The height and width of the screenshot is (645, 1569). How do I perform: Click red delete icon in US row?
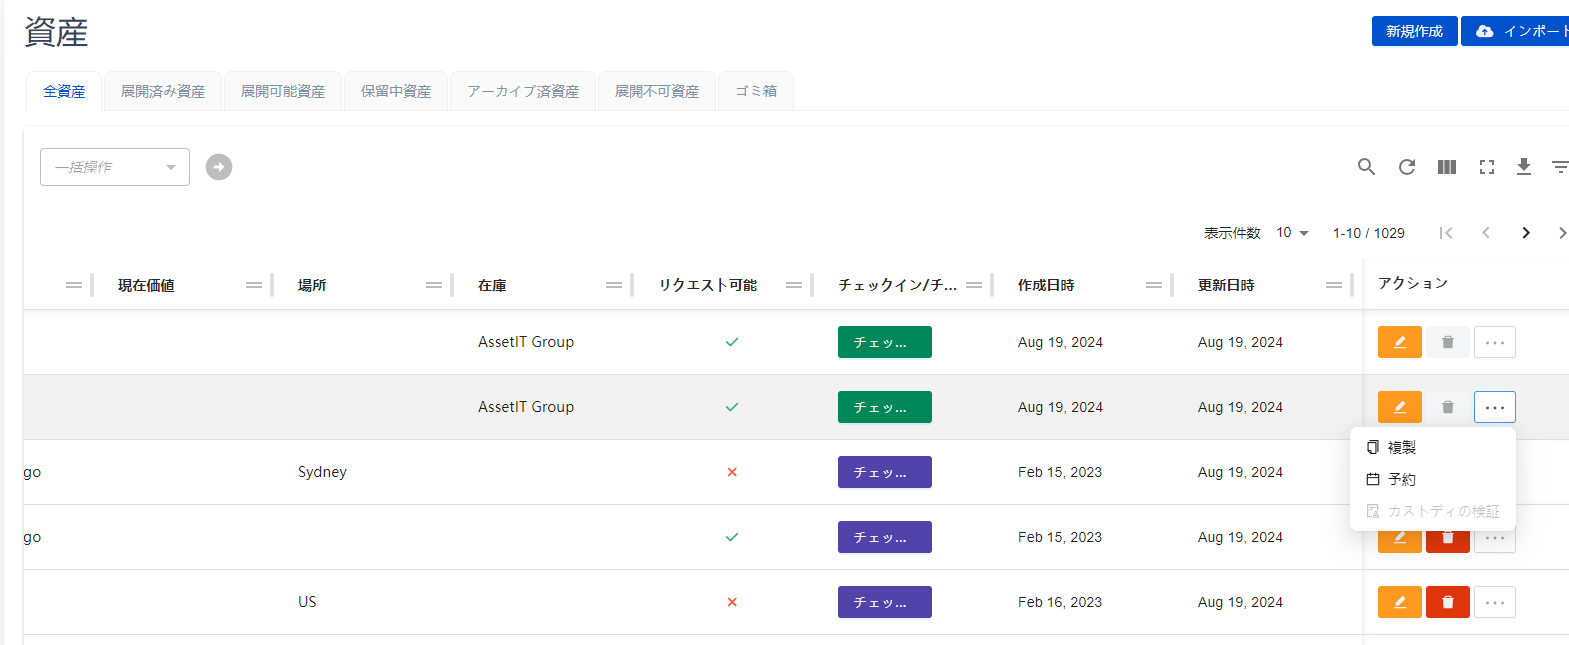1447,602
